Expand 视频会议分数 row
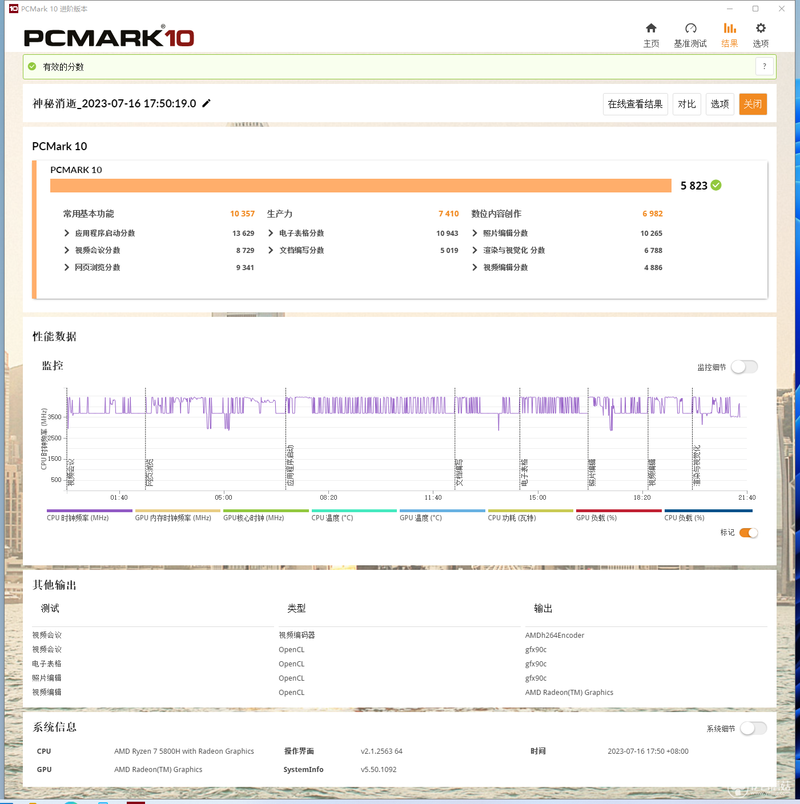The image size is (800, 804). click(x=67, y=250)
